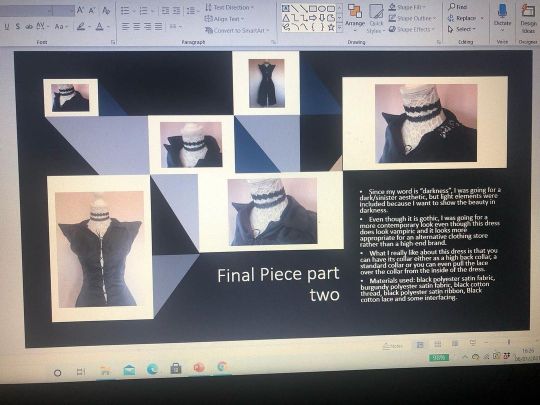Viewport: 540px width, 405px height.
Task: Click the Numbering list icon
Action: click(x=144, y=11)
